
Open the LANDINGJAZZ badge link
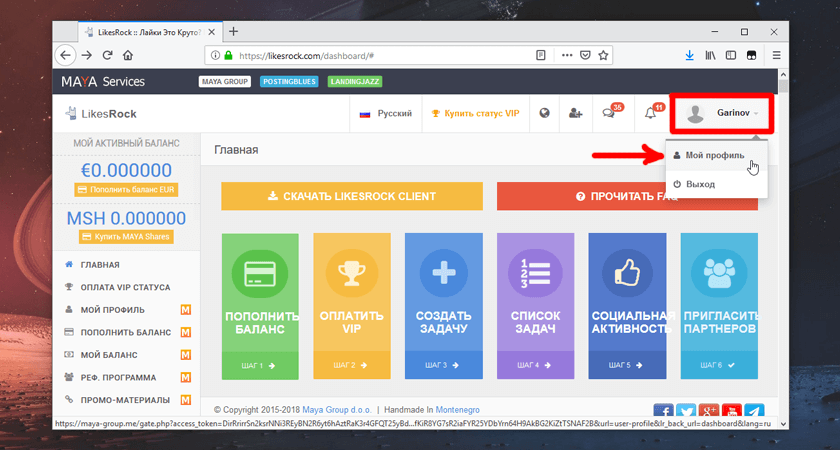pos(353,82)
